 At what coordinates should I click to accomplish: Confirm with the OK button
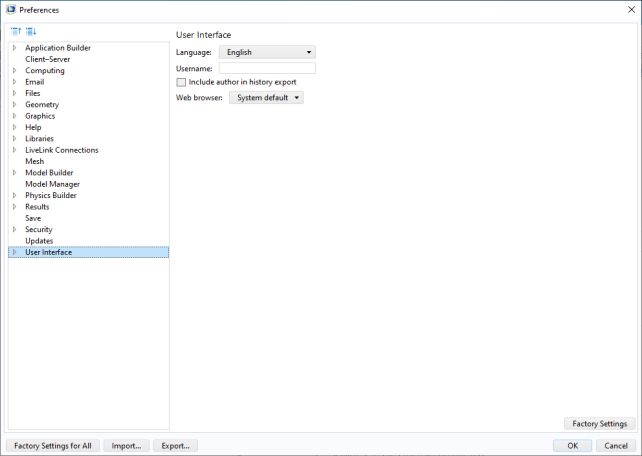pos(572,446)
